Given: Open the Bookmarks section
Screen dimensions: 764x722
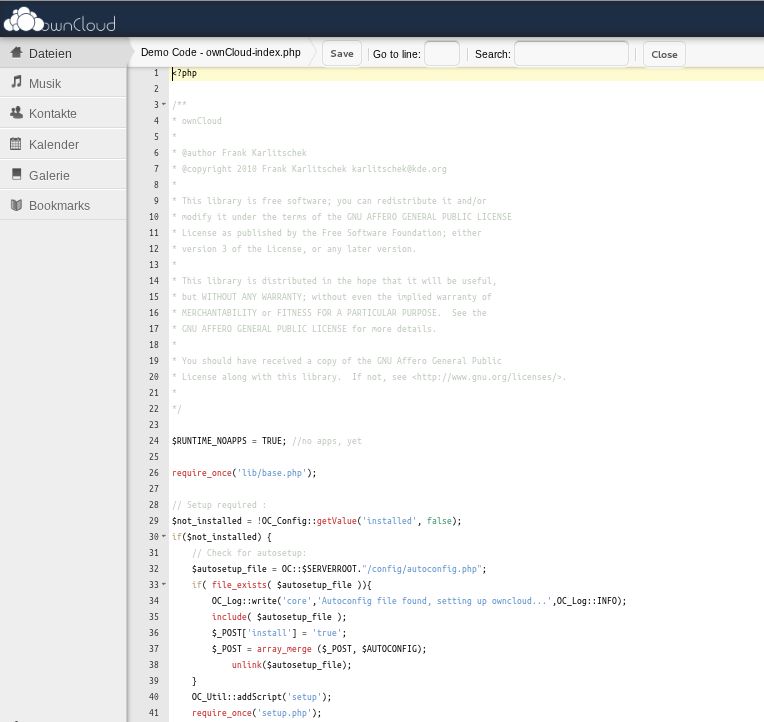Looking at the screenshot, I should 63,205.
